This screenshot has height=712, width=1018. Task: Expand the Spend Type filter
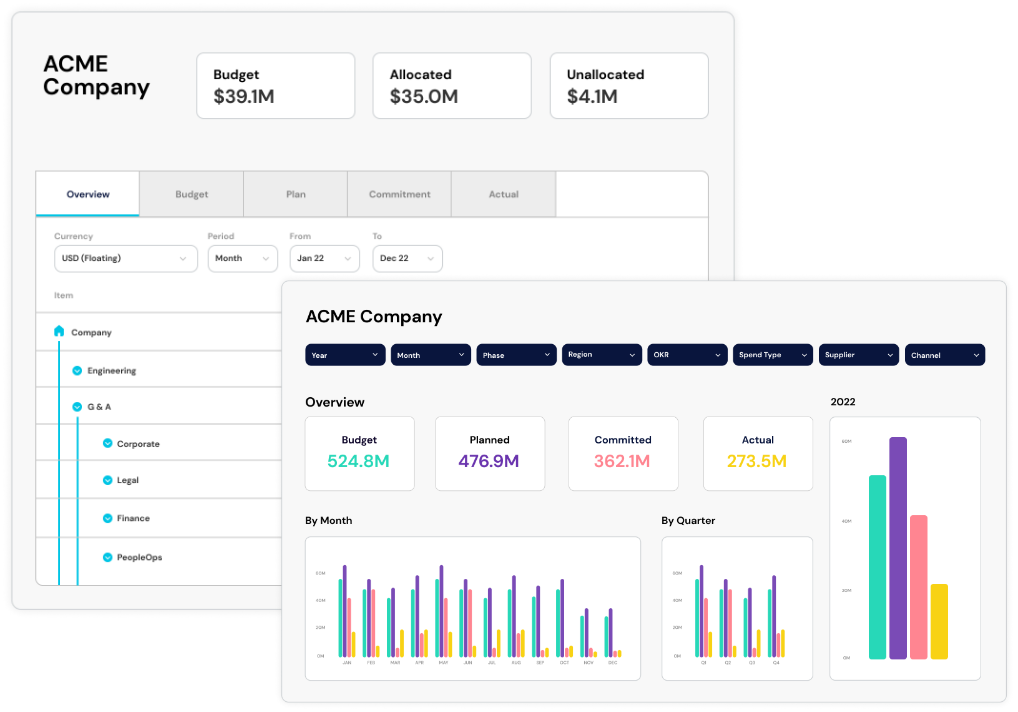click(x=773, y=355)
